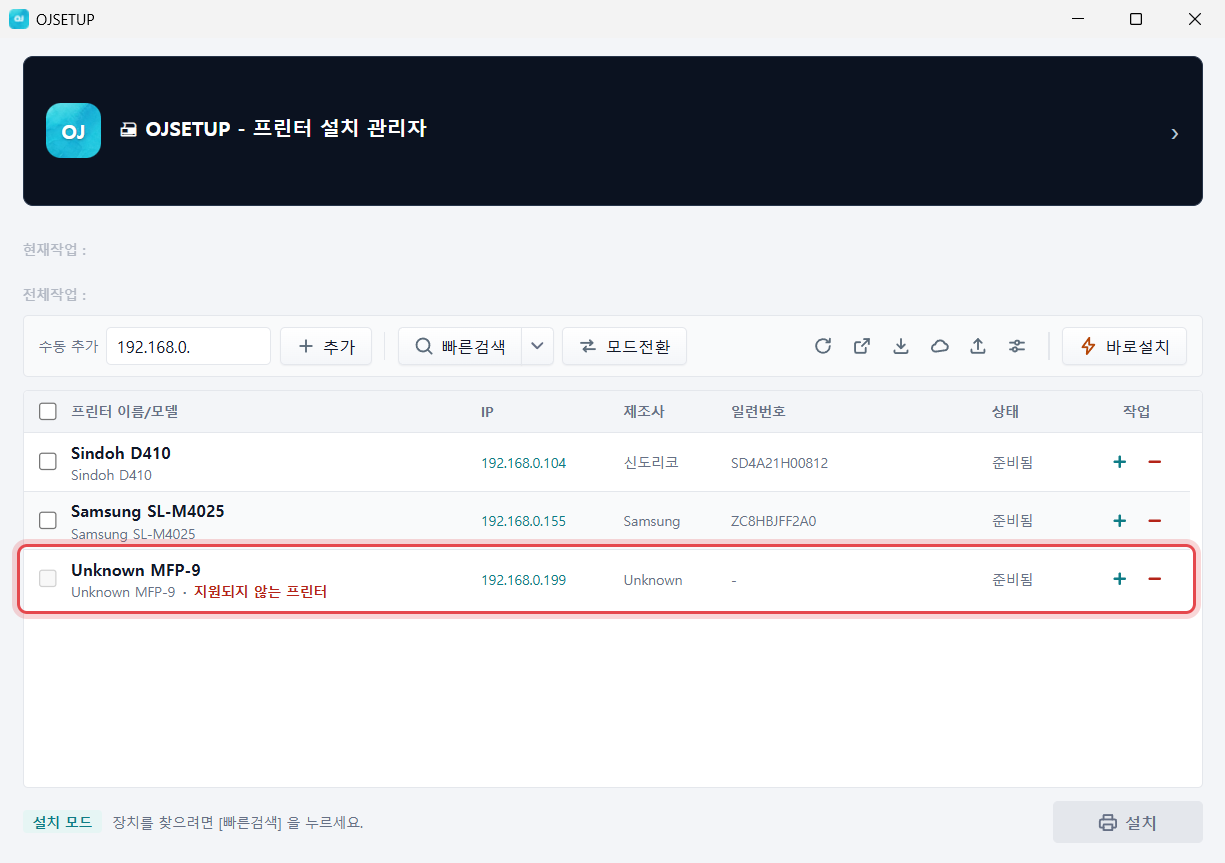Screen dimensions: 1225x863
Task: Click the plus icon for Samsung SL-M4025
Action: [1120, 521]
